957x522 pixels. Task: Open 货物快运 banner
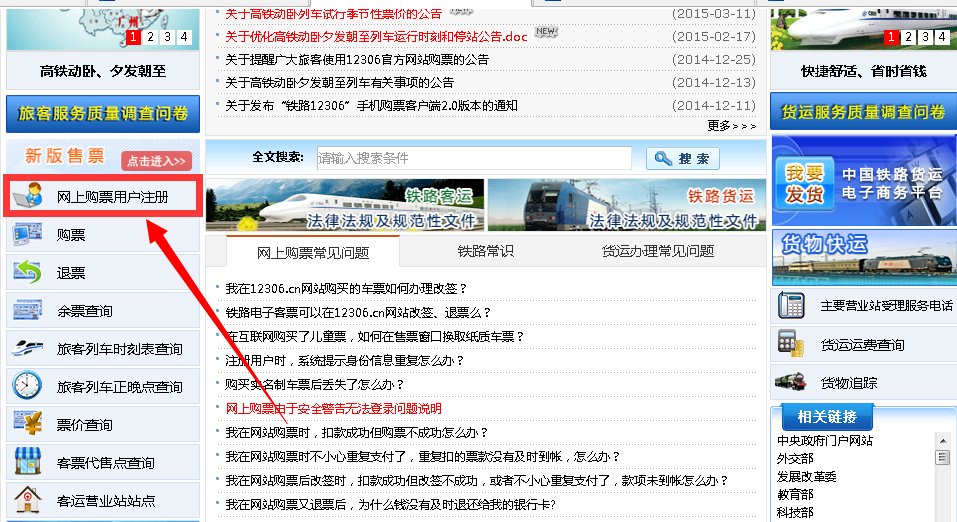(x=864, y=257)
